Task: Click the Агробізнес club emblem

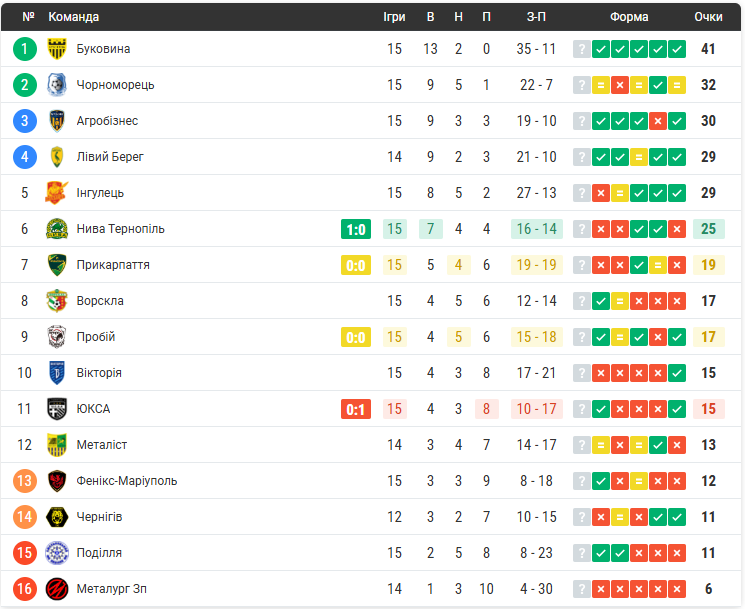Action: click(57, 121)
